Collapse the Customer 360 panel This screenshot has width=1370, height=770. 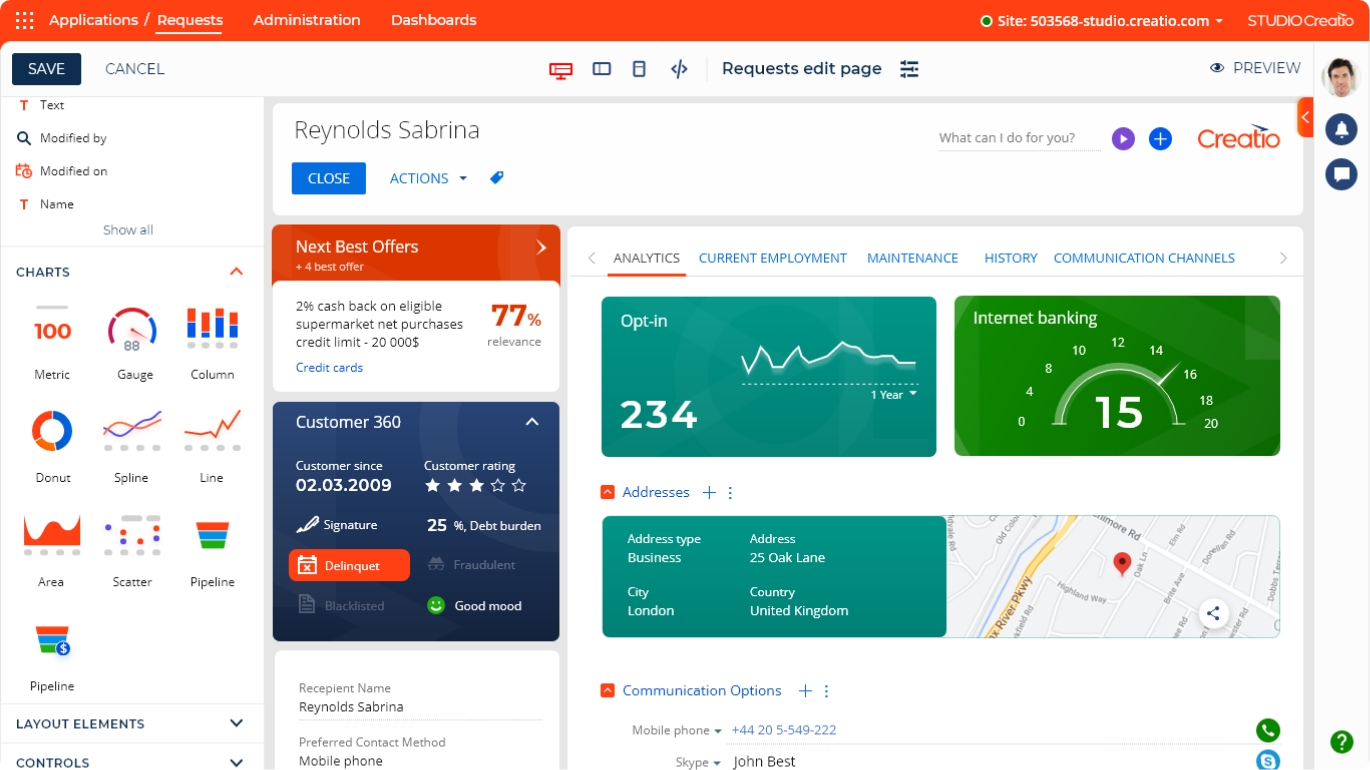pyautogui.click(x=532, y=422)
